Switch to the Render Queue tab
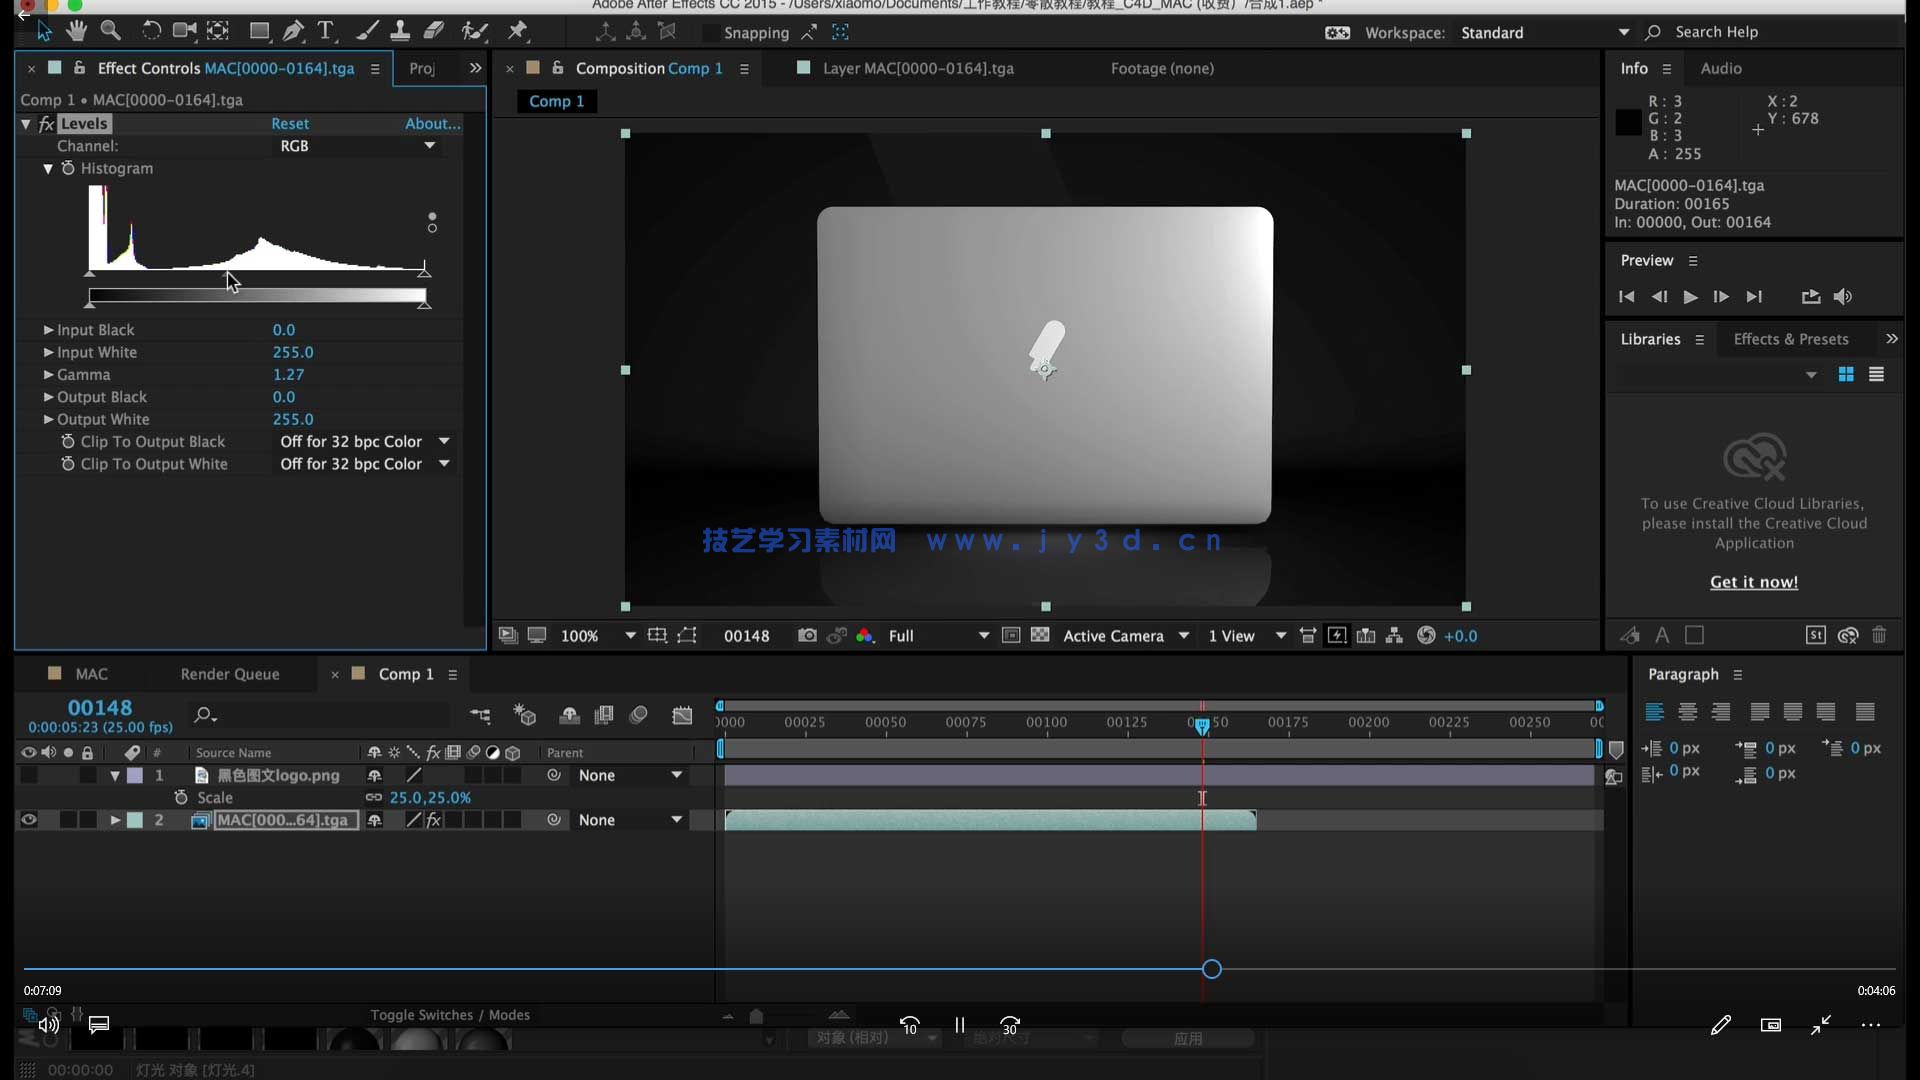The width and height of the screenshot is (1920, 1080). click(x=230, y=674)
